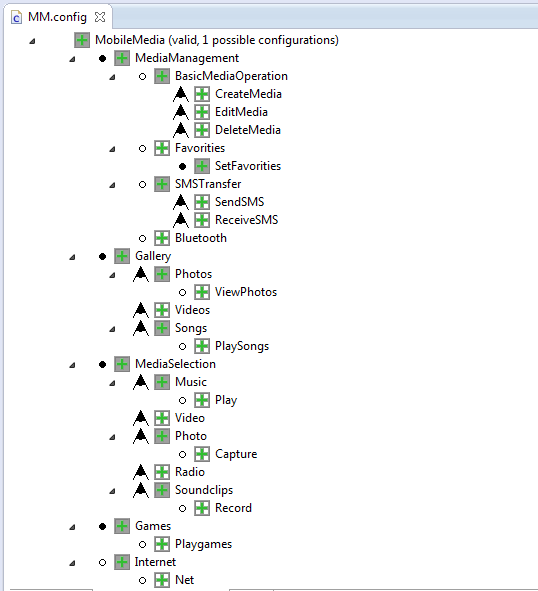The width and height of the screenshot is (538, 591).
Task: Select the Bluetooth tree row
Action: tap(201, 238)
